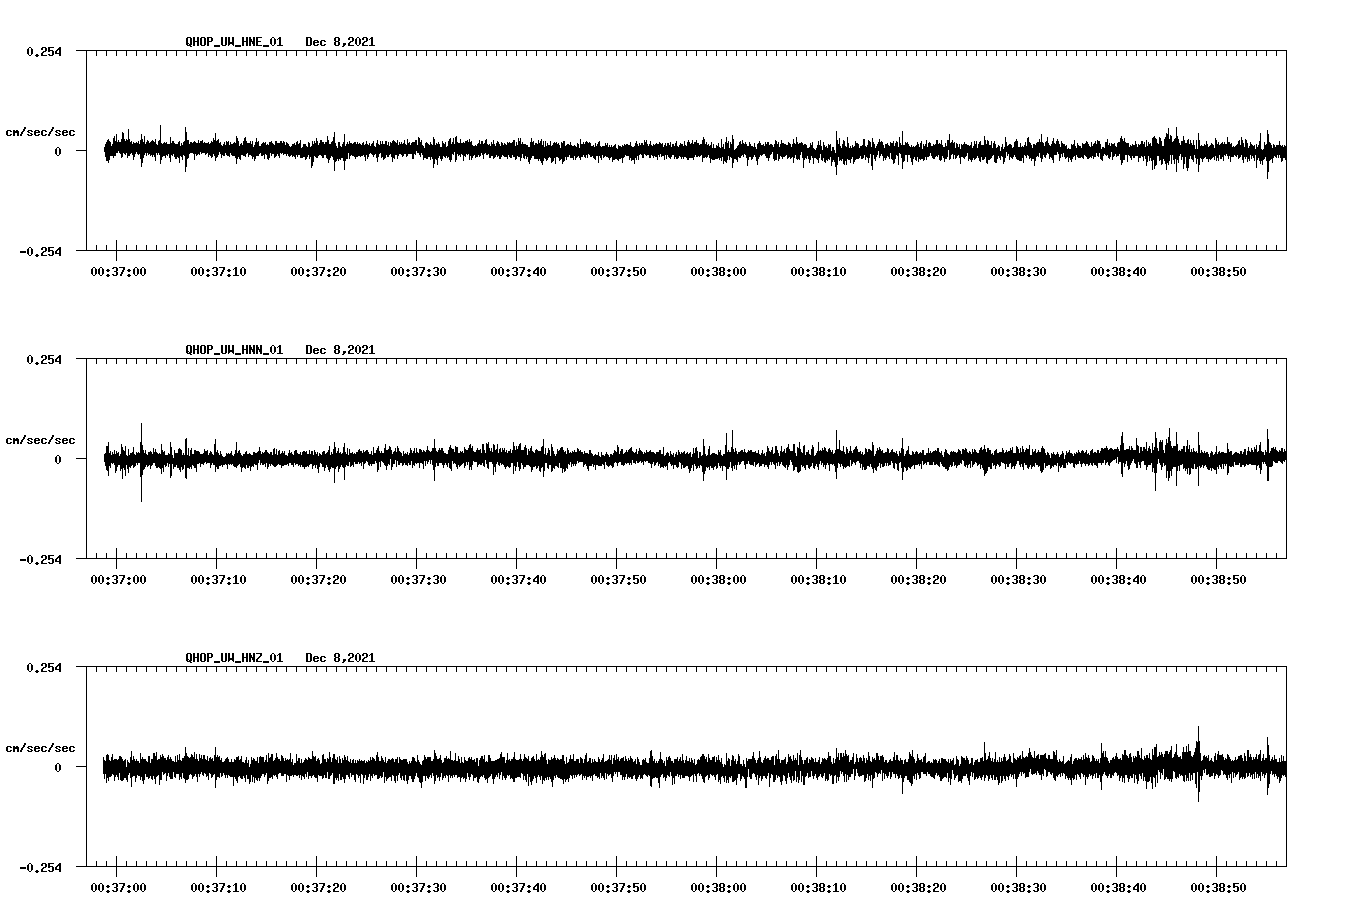Click the 00:37:50 time label under HNZ plot
Screen dimensions: 1358x924
click(x=618, y=887)
